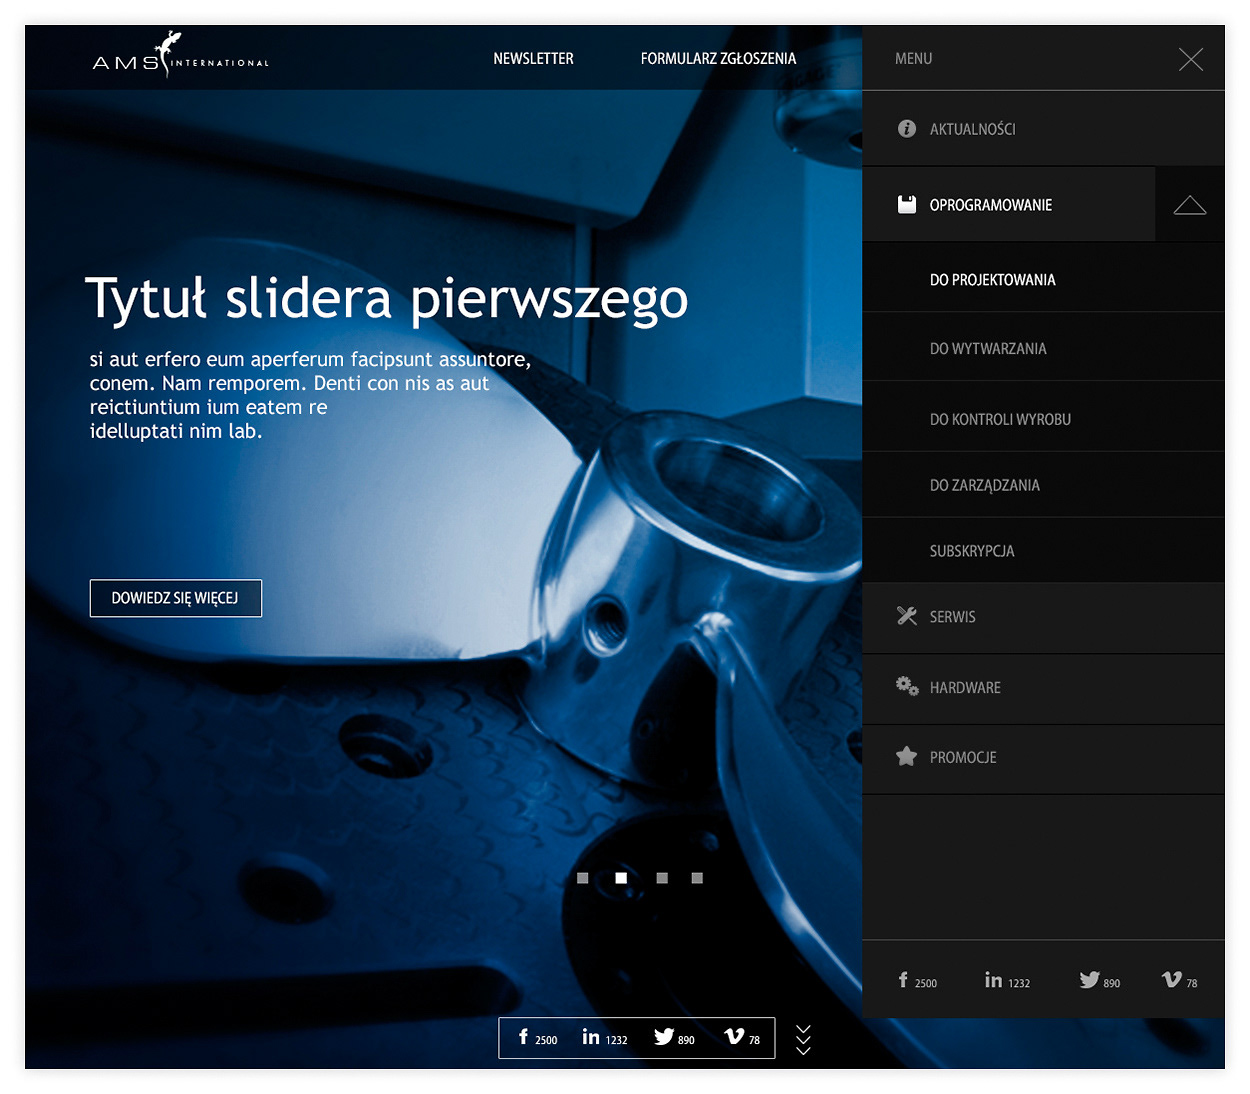Screen dimensions: 1250x1094
Task: Click the slider title Tytuł slidera pierwszego
Action: (387, 299)
